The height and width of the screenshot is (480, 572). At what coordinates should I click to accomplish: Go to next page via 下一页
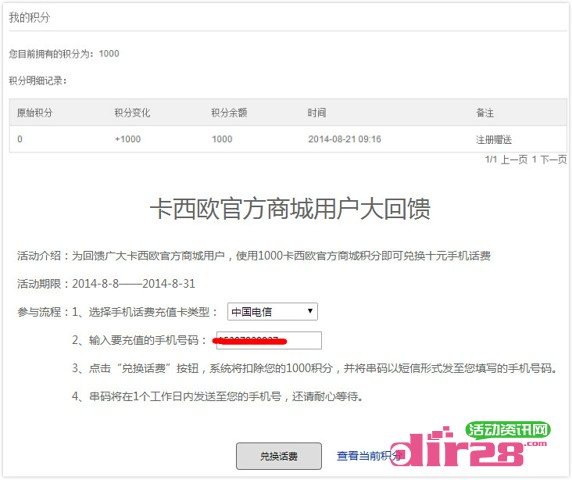553,159
